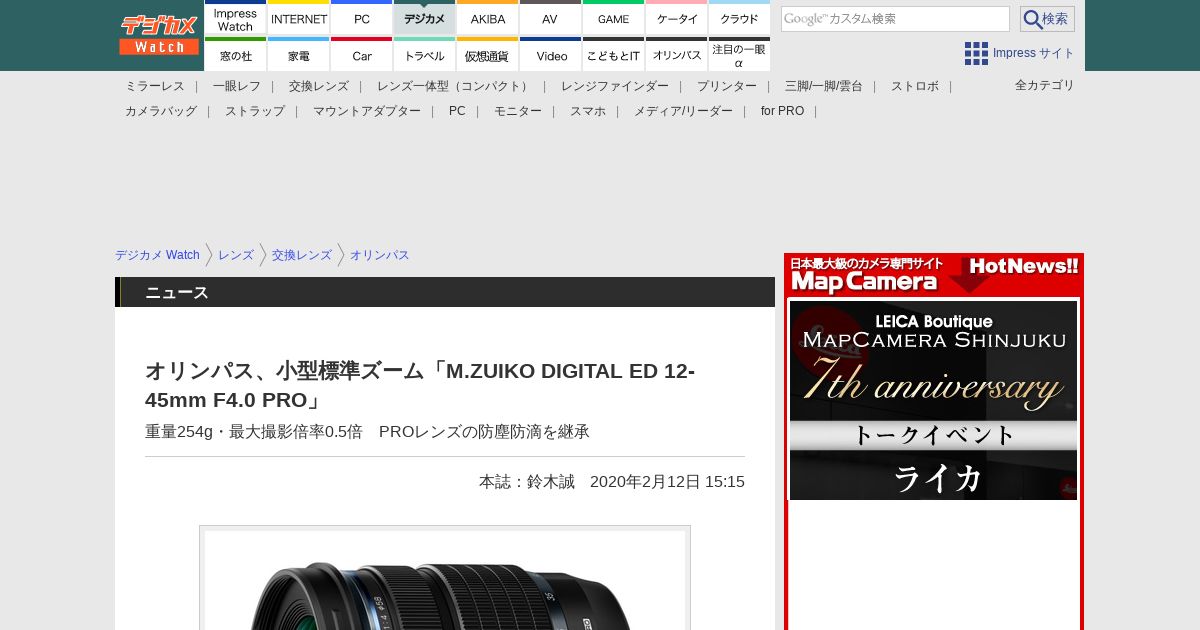Click the Olympus lens product photo
Screen dimensions: 1200x630
point(445,578)
